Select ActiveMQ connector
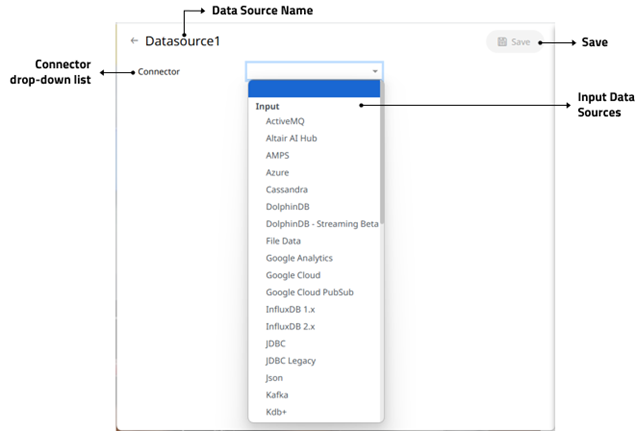Image resolution: width=635 pixels, height=431 pixels. tap(285, 121)
